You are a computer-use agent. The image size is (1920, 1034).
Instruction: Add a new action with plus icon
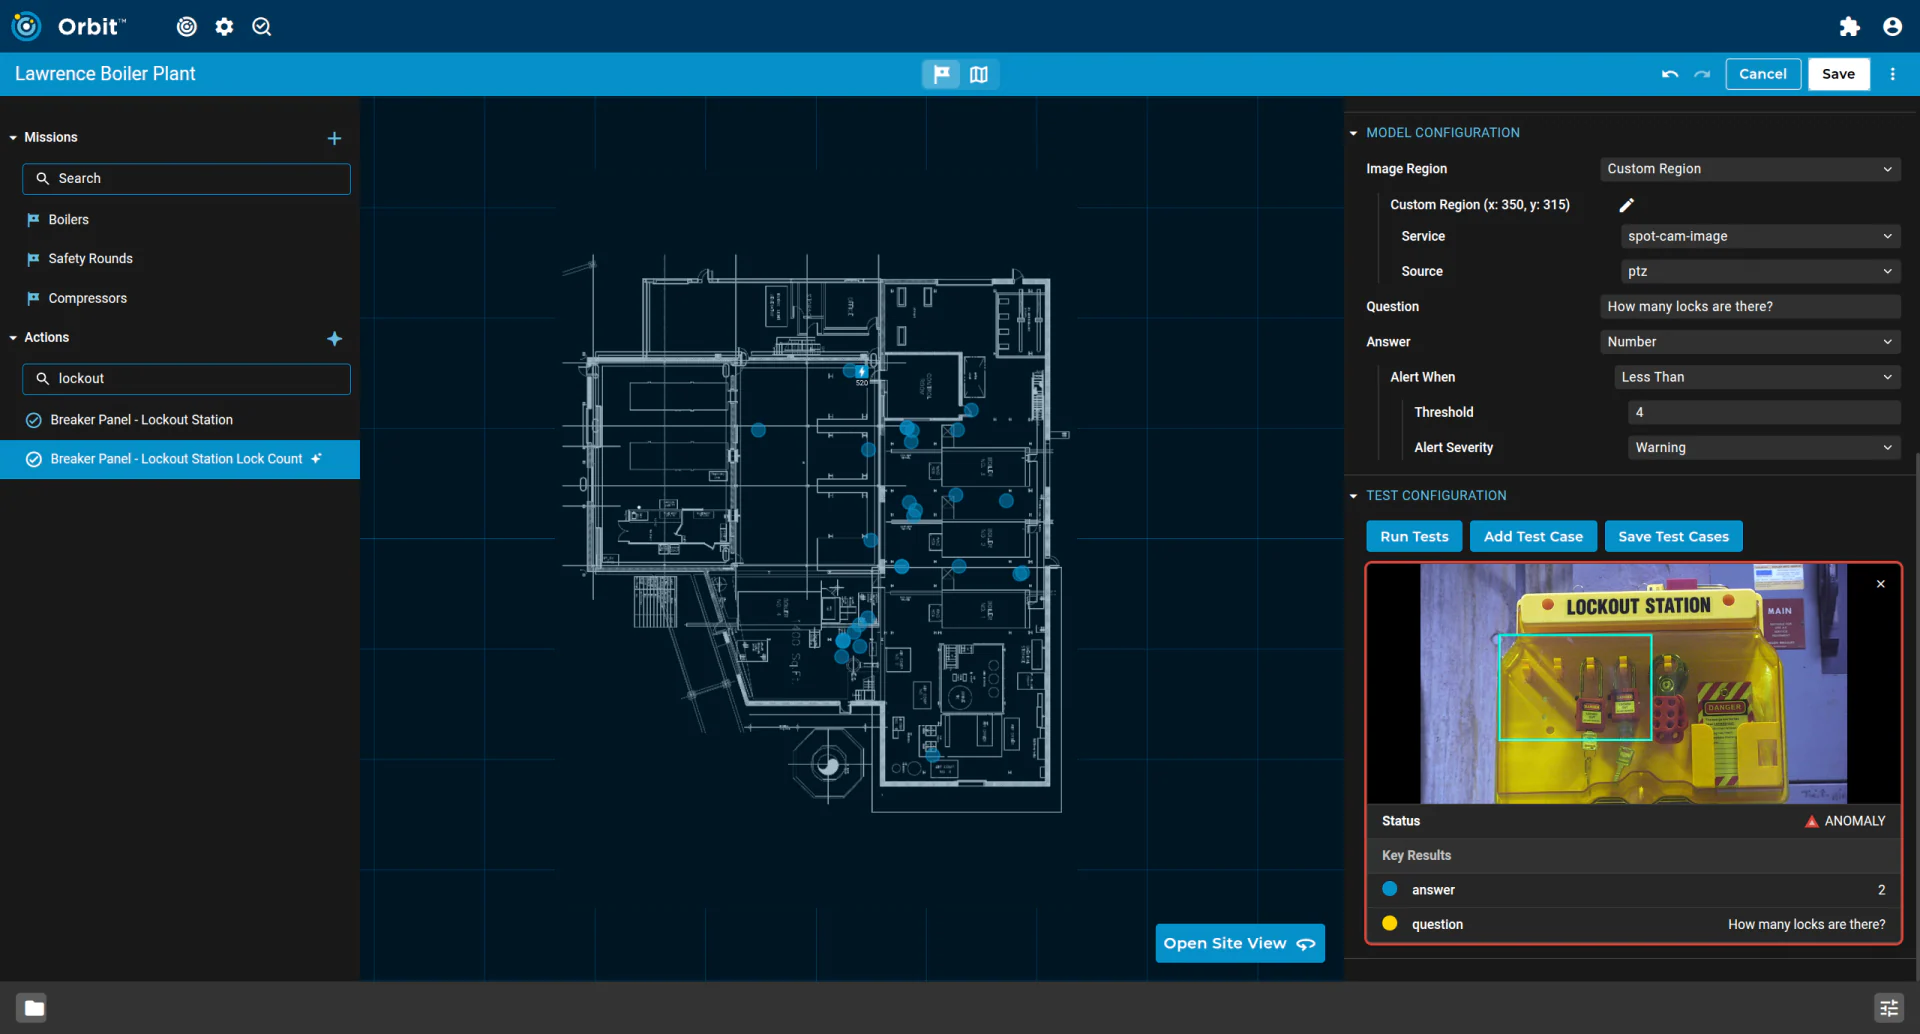point(334,339)
